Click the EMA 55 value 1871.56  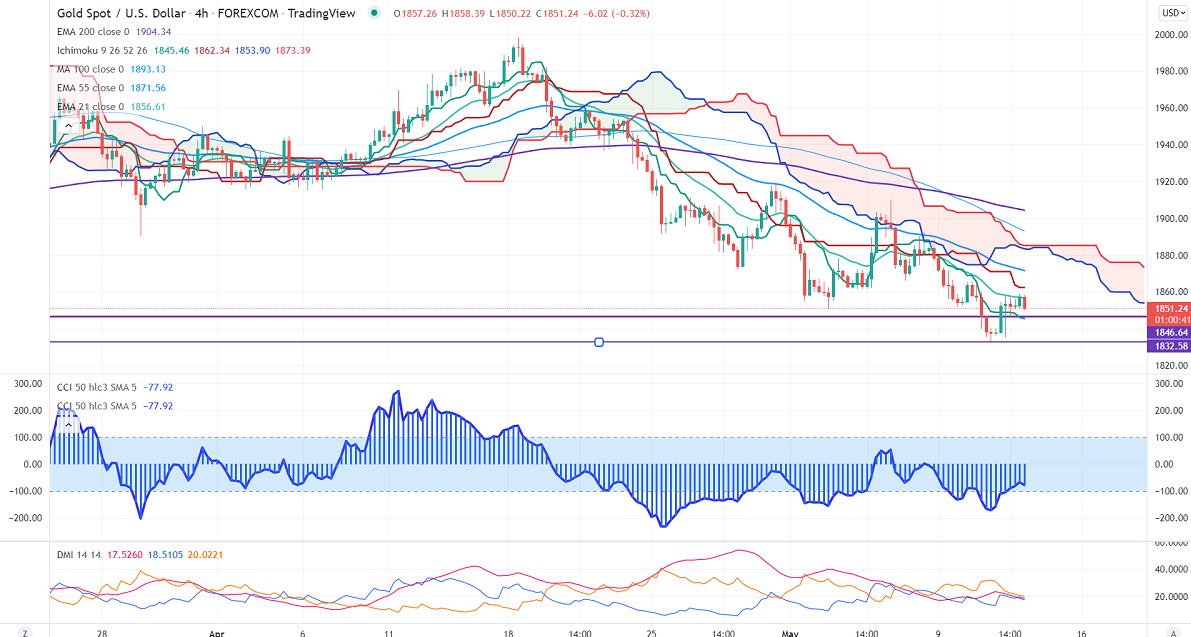(148, 88)
